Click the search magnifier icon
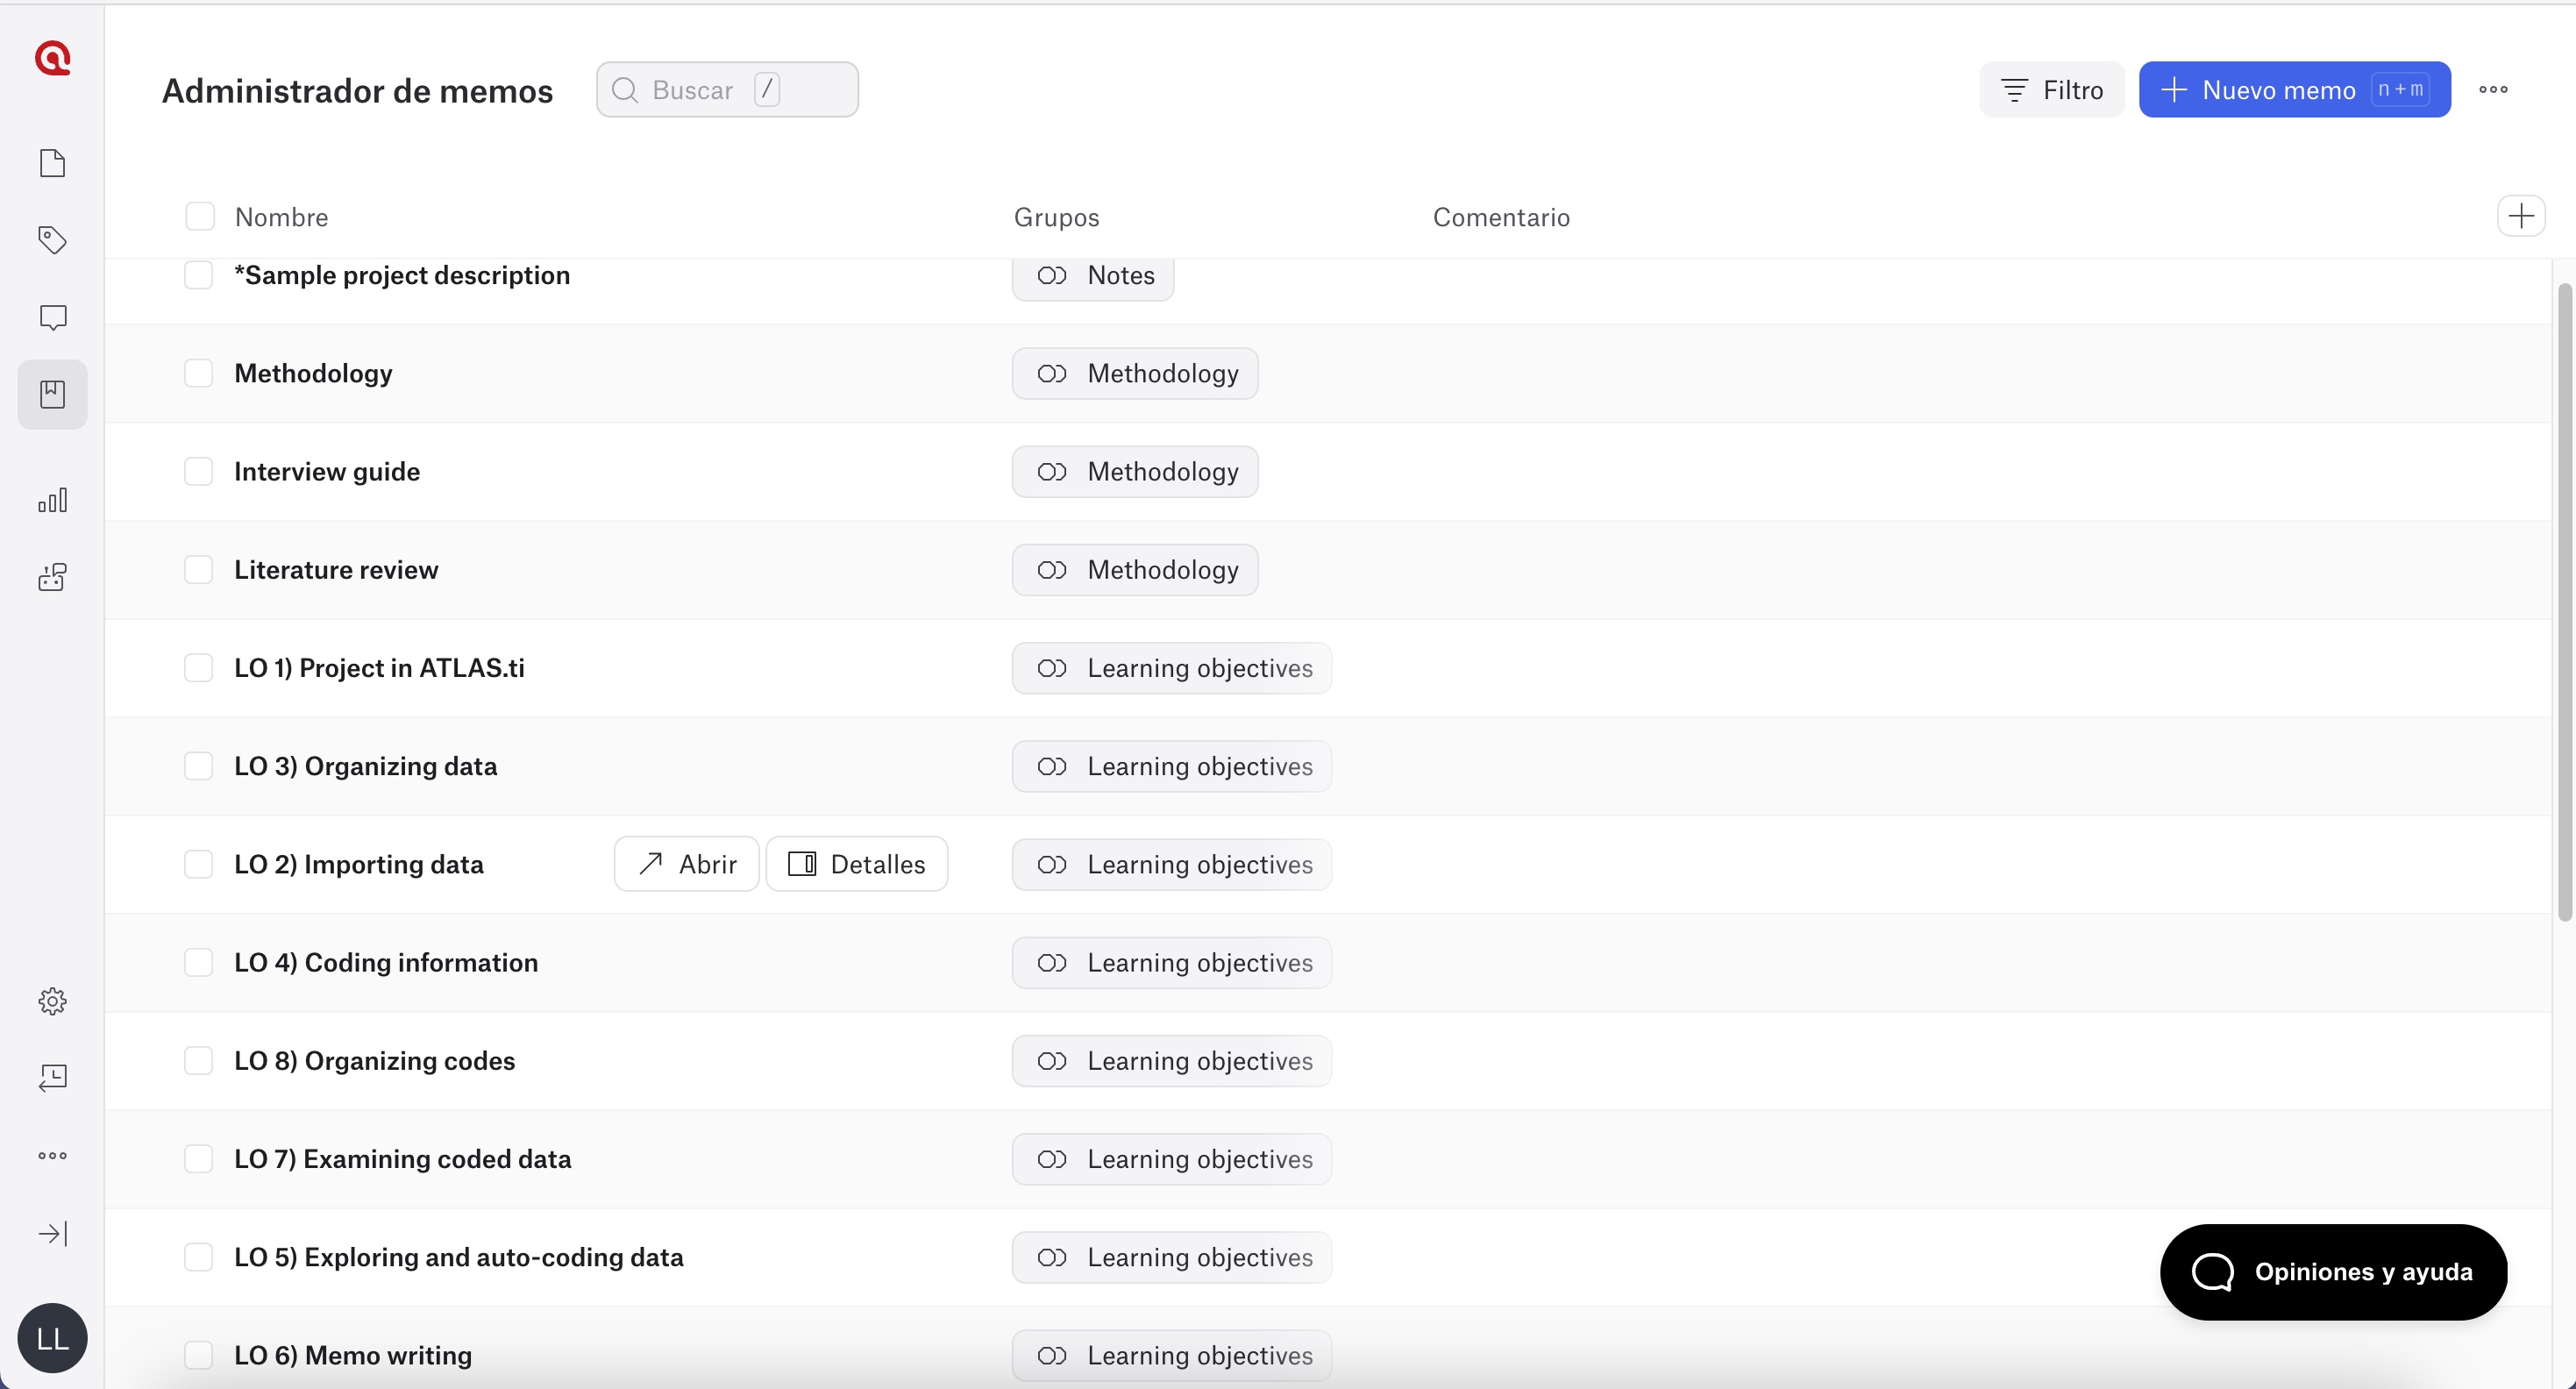The image size is (2576, 1389). pyautogui.click(x=625, y=90)
